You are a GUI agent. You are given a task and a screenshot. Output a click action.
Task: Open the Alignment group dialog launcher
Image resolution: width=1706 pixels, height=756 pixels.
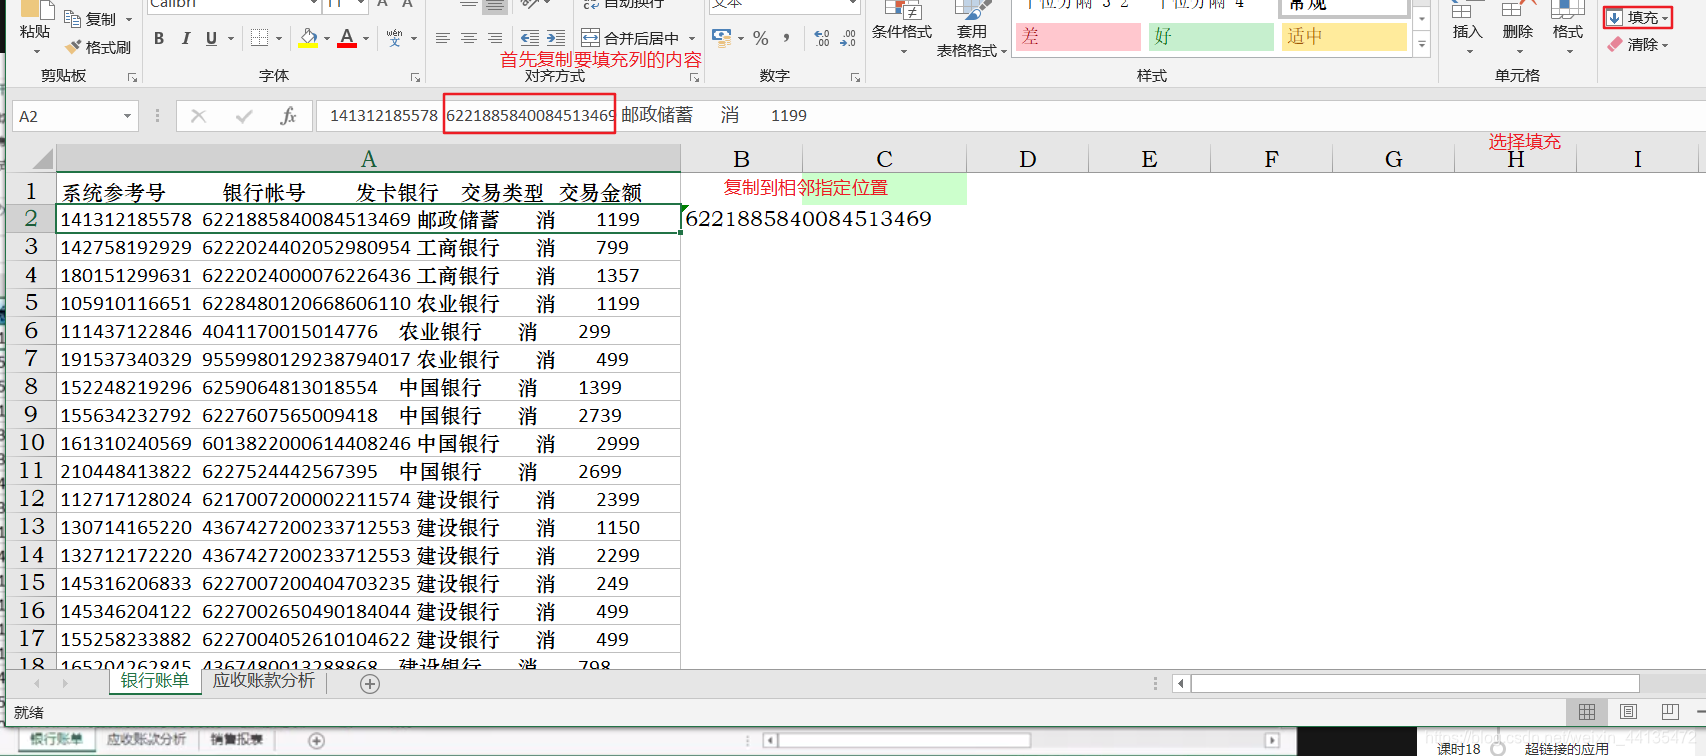(694, 77)
